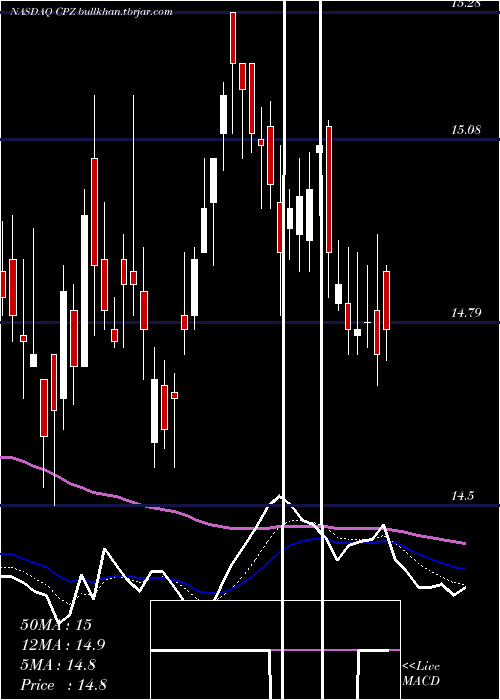500x700 pixels.
Task: Click the <<Live MACD label
Action: (x=421, y=674)
